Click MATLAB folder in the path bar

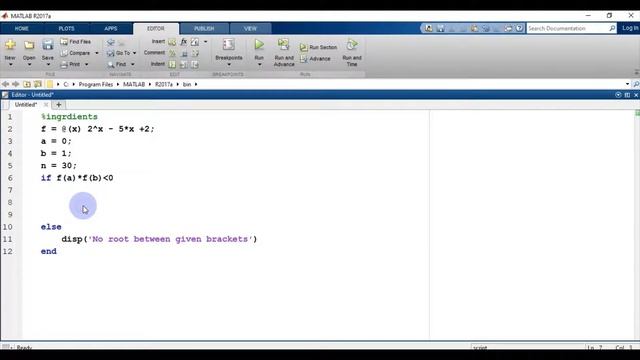point(134,84)
